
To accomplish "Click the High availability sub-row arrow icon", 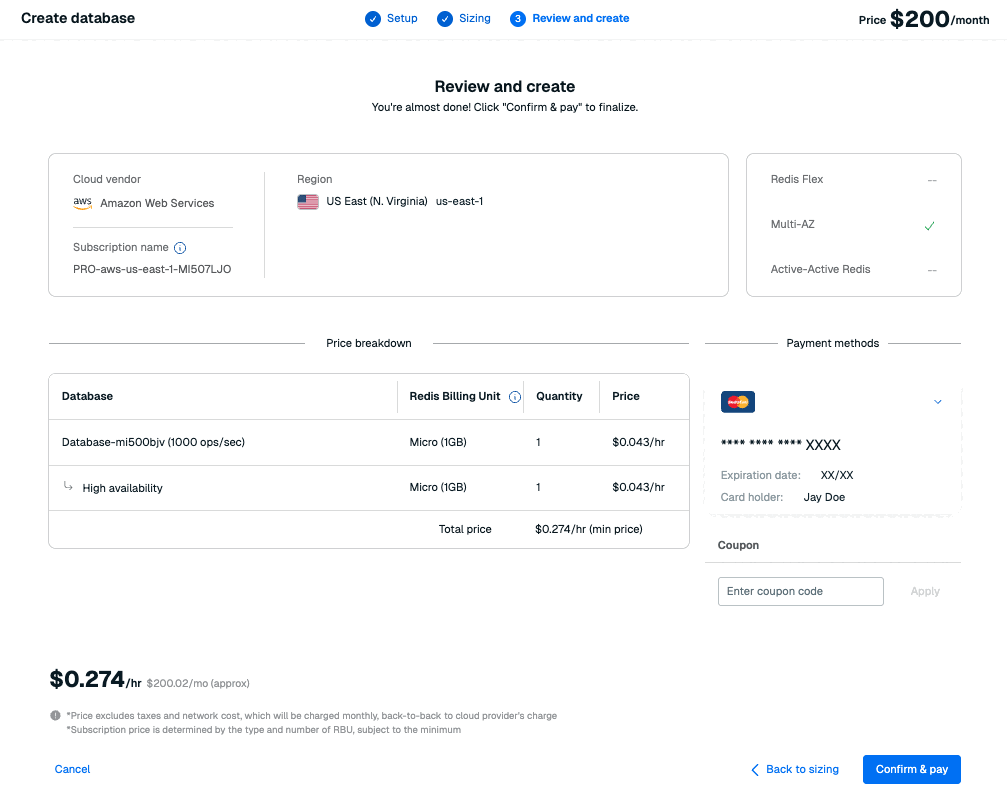I will click(x=69, y=487).
